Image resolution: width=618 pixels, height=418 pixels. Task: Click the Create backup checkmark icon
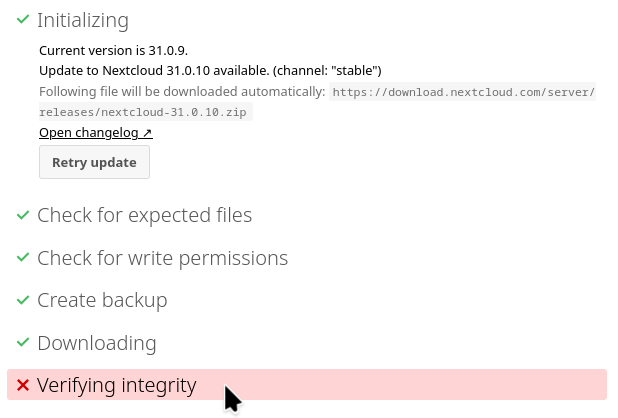pos(23,300)
